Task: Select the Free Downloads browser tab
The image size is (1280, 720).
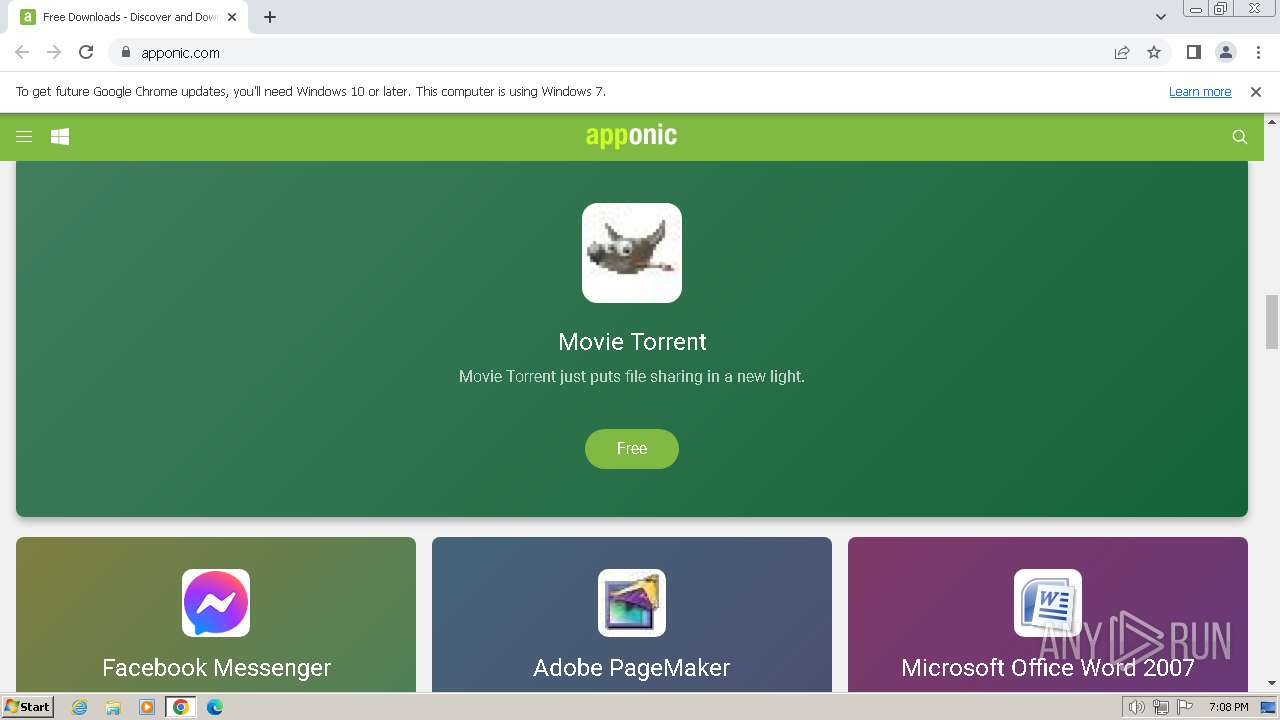Action: coord(129,17)
